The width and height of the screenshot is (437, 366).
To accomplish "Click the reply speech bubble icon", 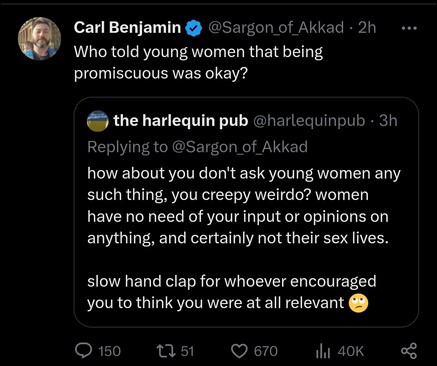I will click(x=83, y=351).
